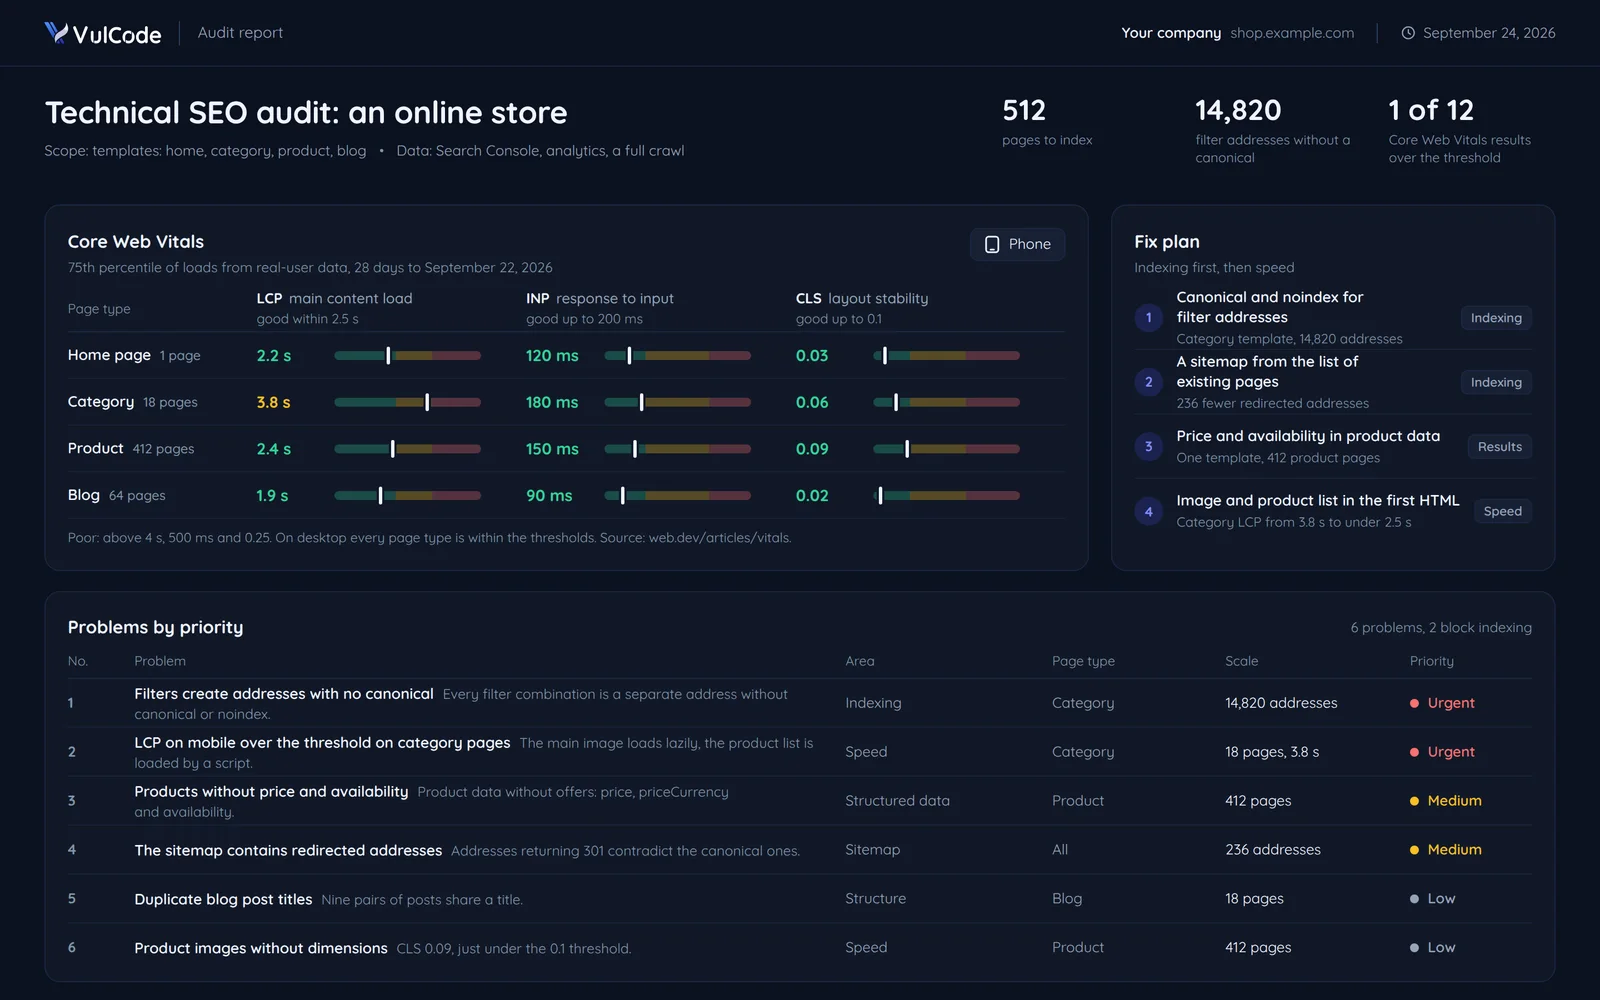This screenshot has width=1600, height=1000.
Task: Click the September 24, 2026 date
Action: click(1489, 33)
